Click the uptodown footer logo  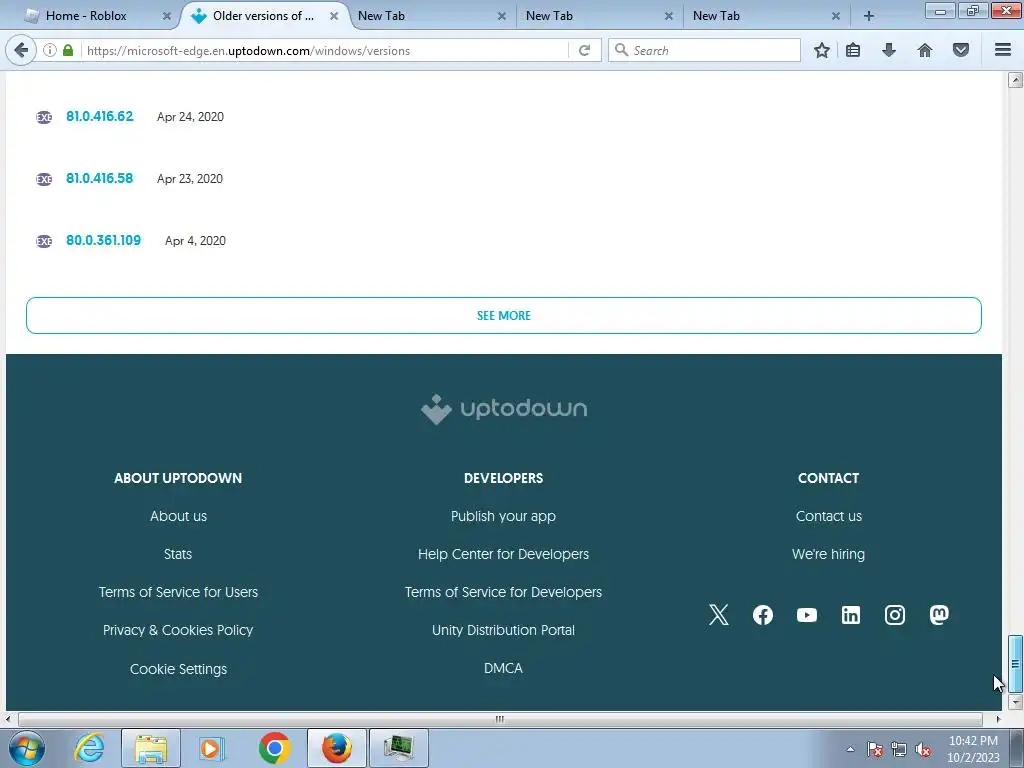(x=504, y=409)
